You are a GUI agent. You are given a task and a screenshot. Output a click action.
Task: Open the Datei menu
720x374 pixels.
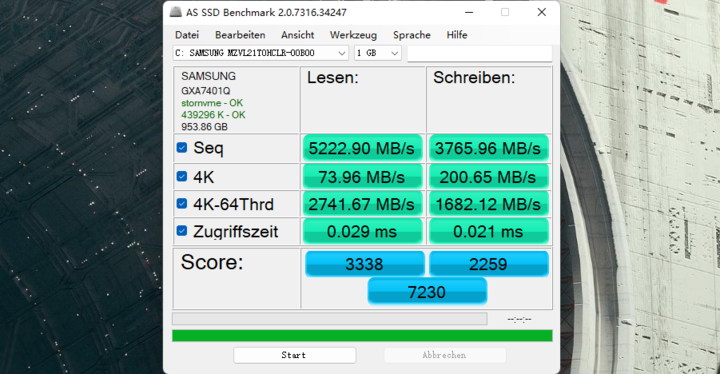click(x=187, y=35)
